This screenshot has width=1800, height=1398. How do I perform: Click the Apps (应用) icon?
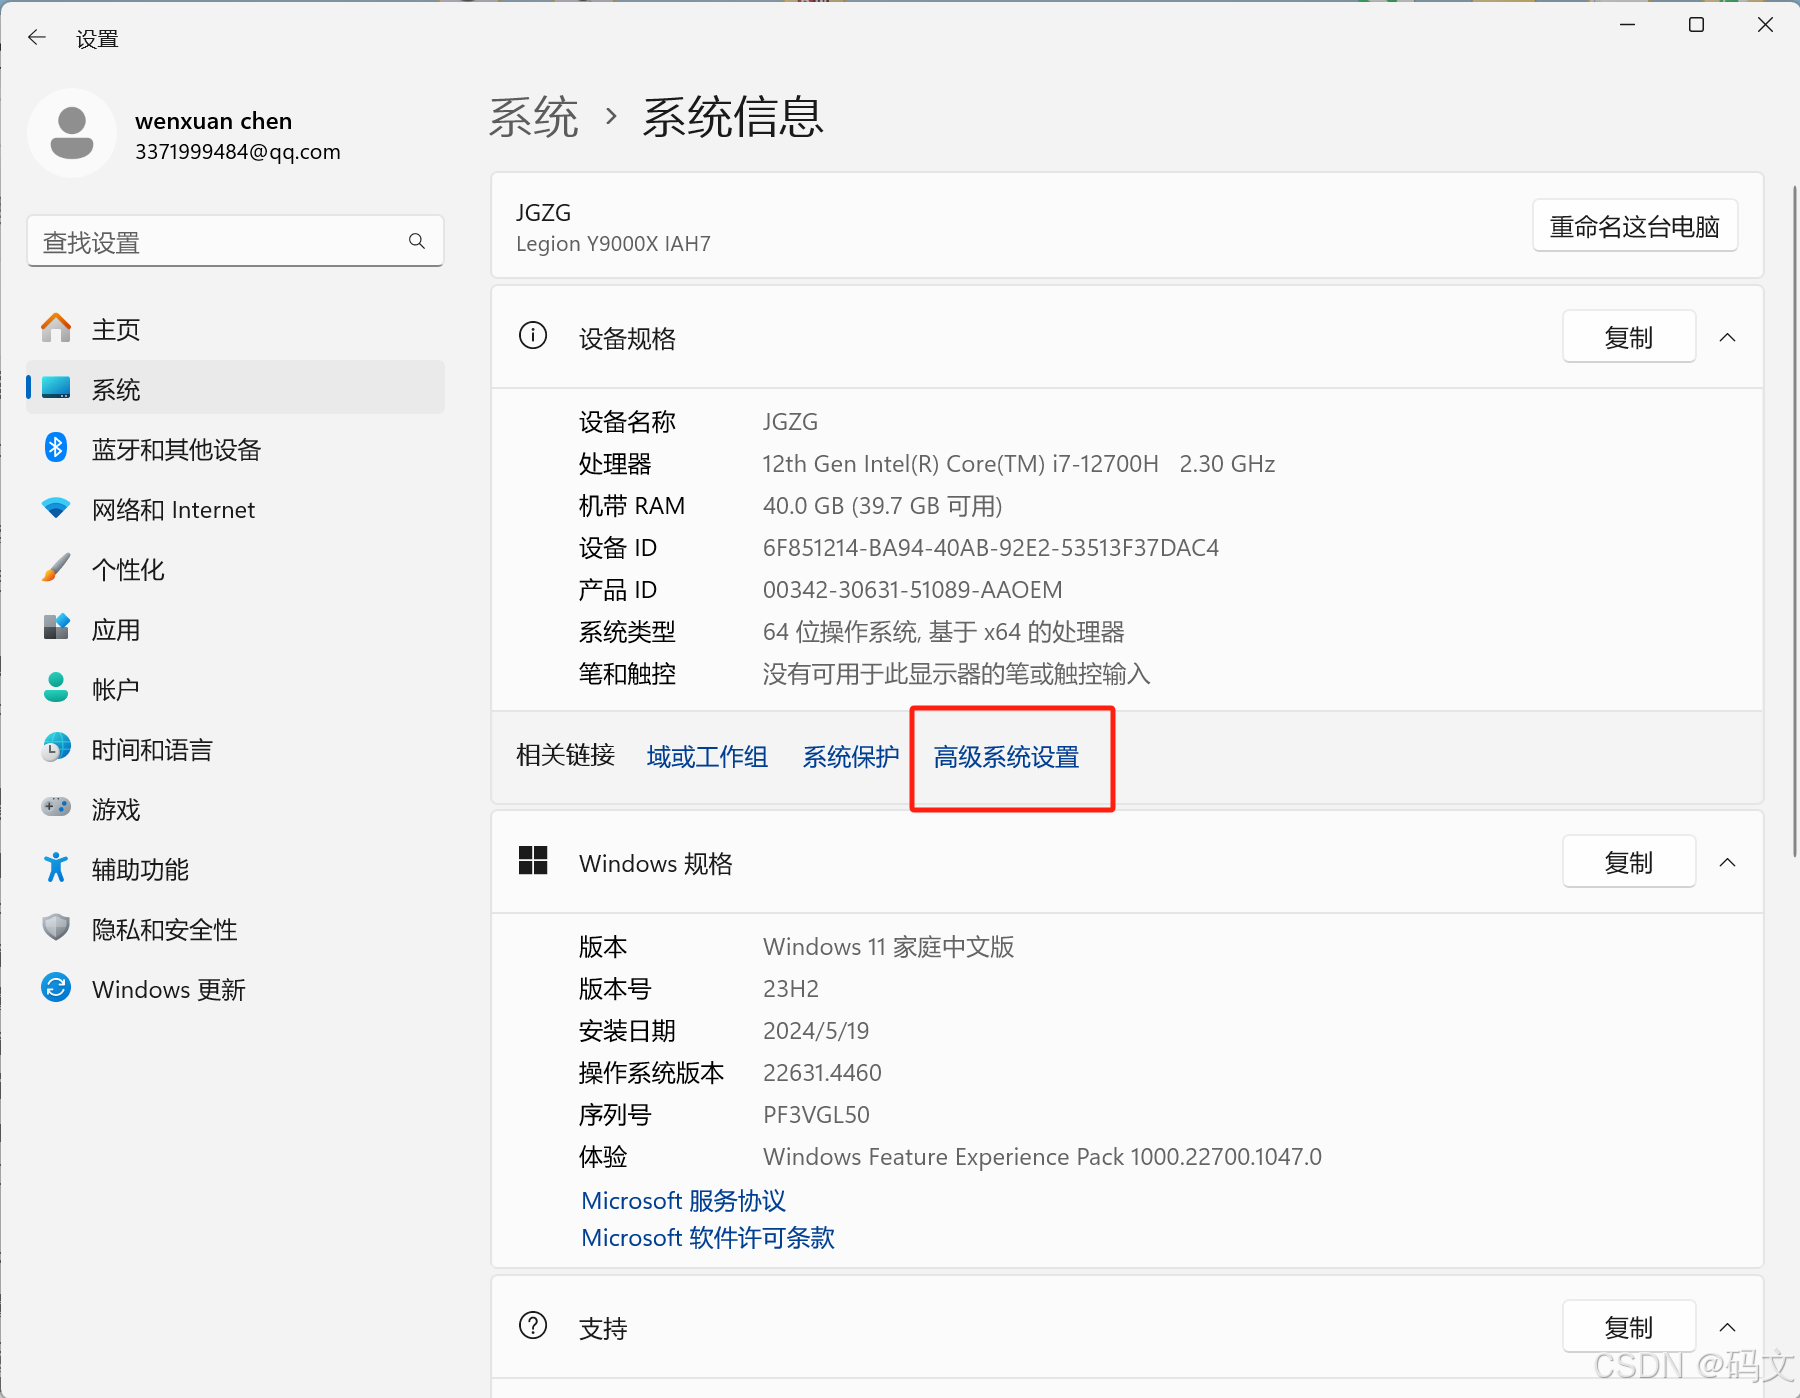56,628
